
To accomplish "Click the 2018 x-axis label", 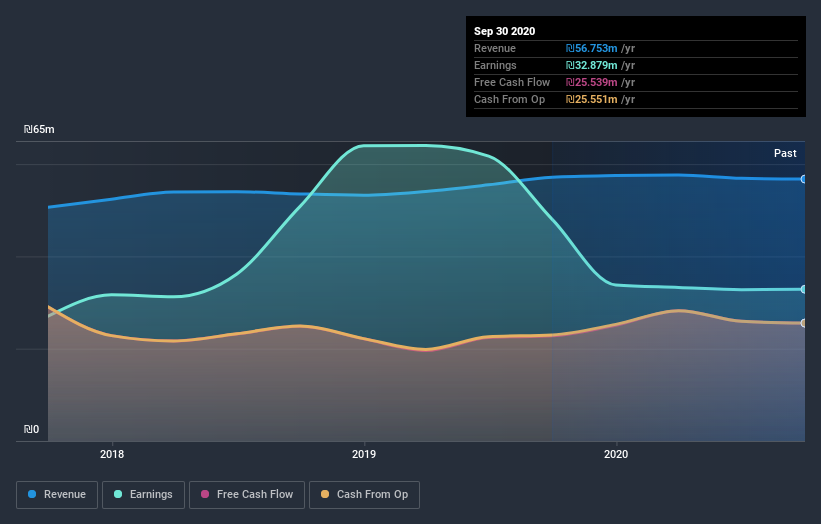I will [112, 454].
